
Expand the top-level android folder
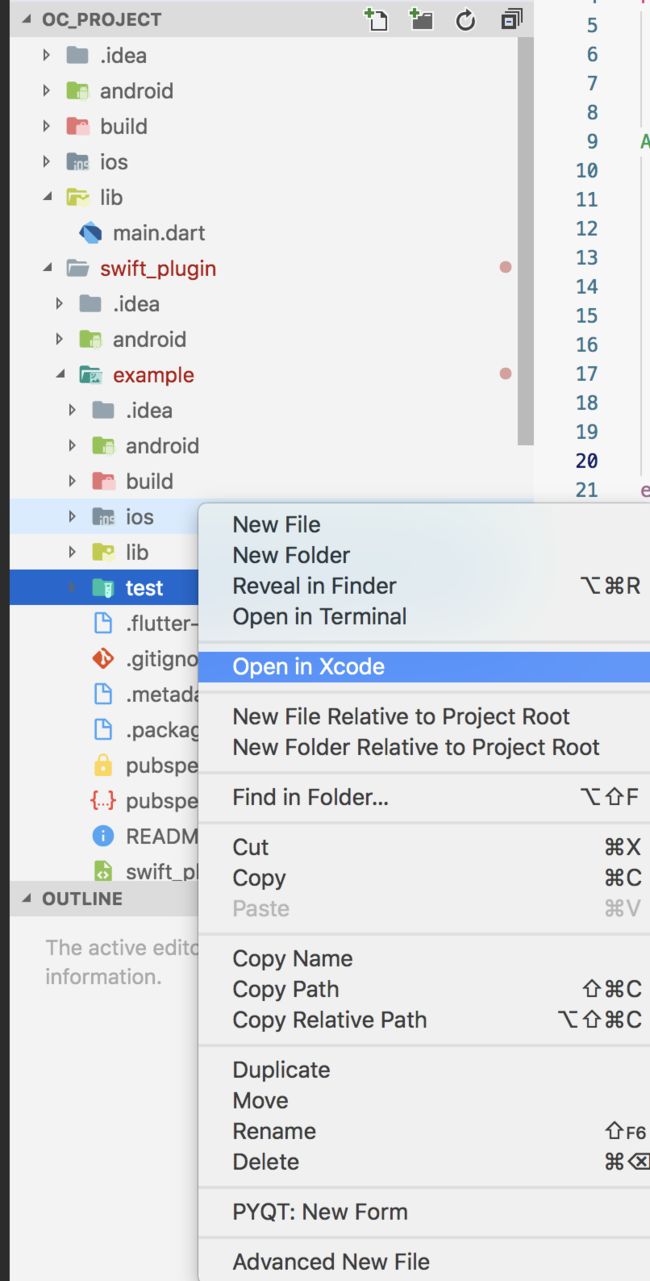pyautogui.click(x=47, y=91)
